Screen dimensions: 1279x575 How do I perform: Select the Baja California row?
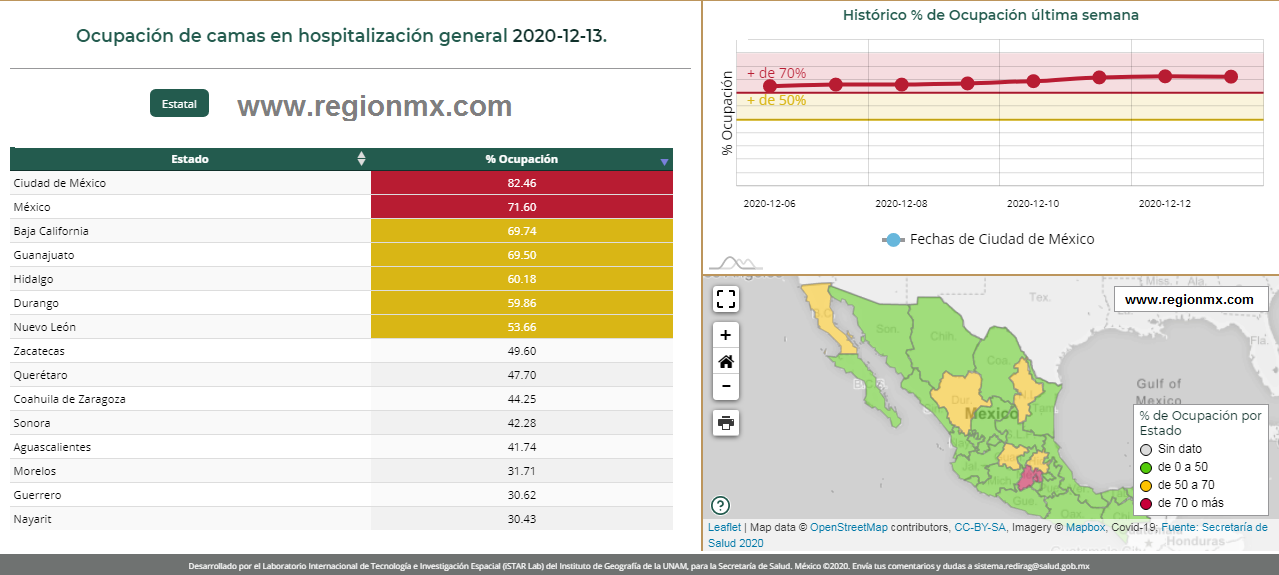pos(341,231)
